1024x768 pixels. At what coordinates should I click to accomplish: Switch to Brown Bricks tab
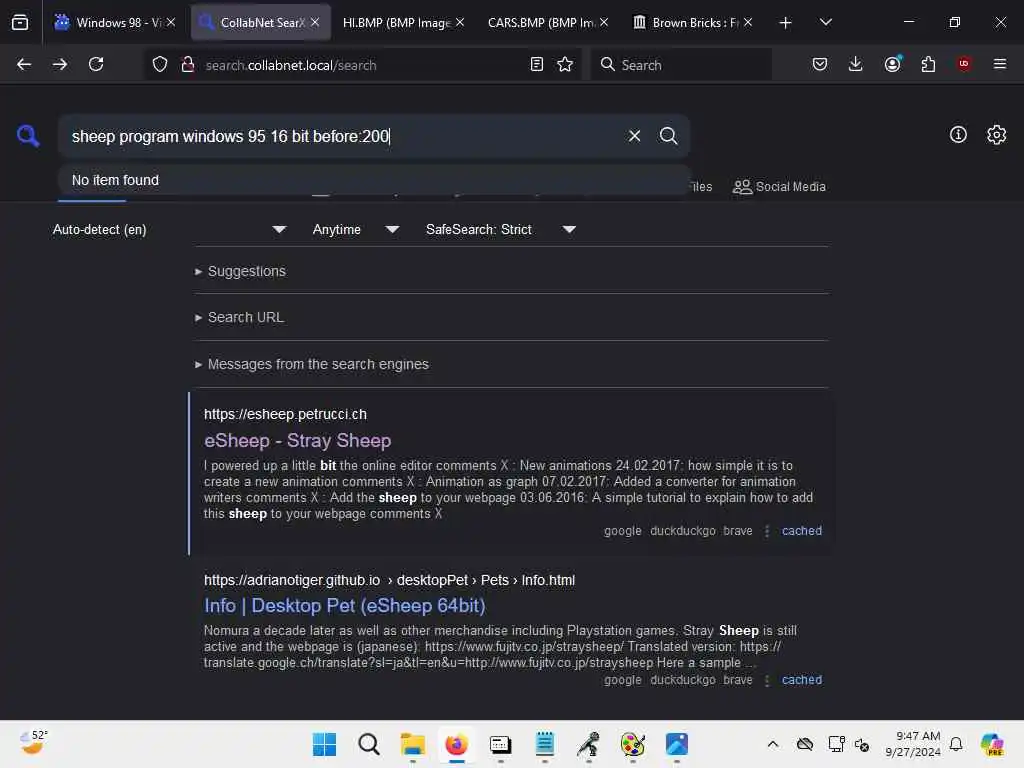click(x=686, y=23)
